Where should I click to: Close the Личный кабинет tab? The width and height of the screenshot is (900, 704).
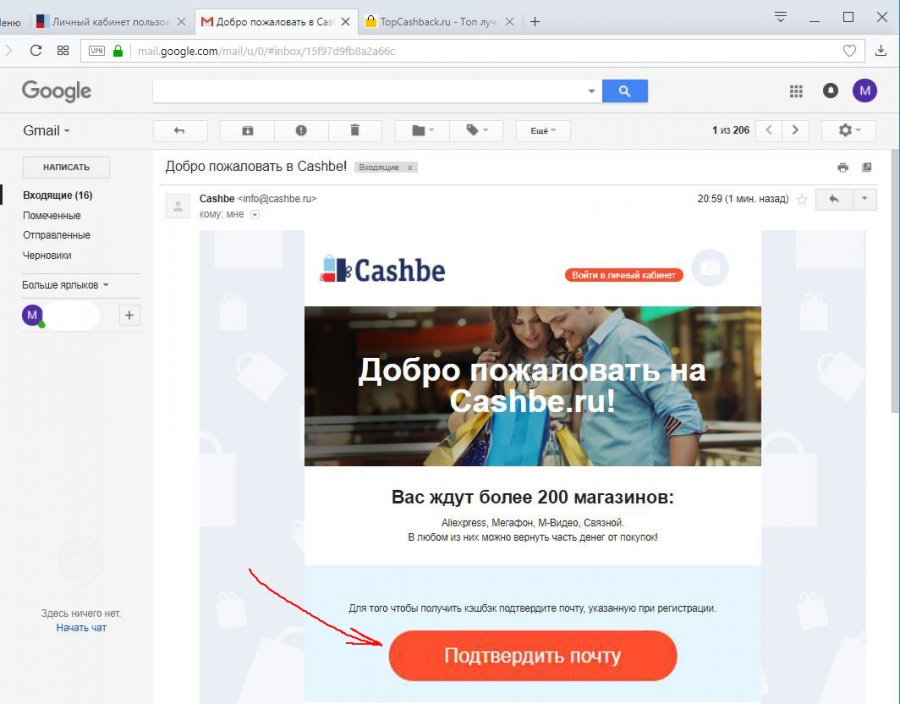point(181,22)
